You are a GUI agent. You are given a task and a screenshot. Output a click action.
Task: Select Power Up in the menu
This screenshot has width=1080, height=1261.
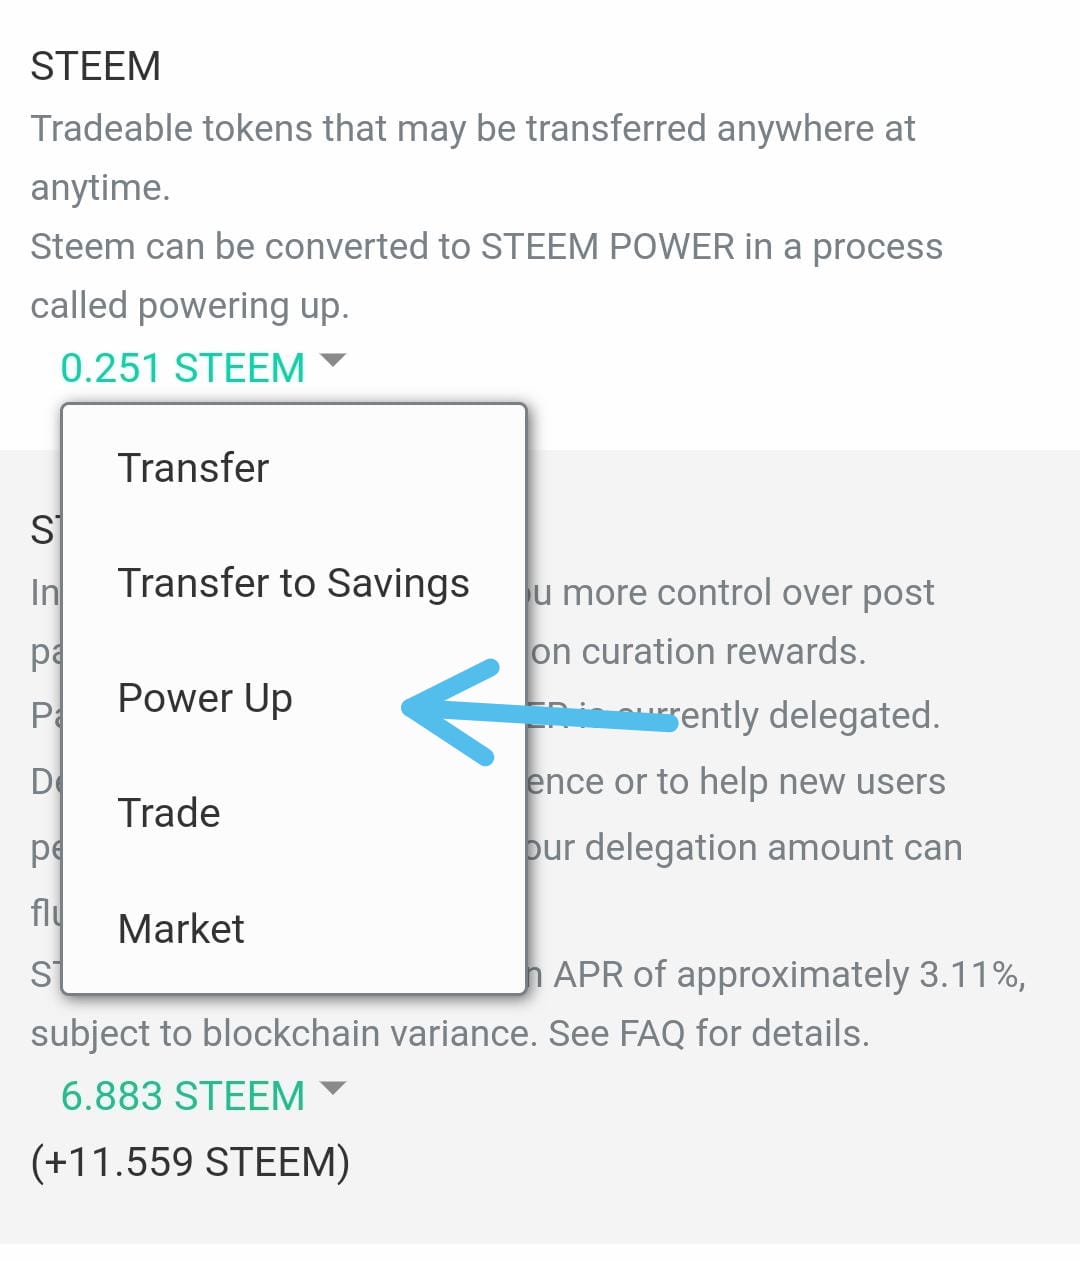[x=205, y=698]
